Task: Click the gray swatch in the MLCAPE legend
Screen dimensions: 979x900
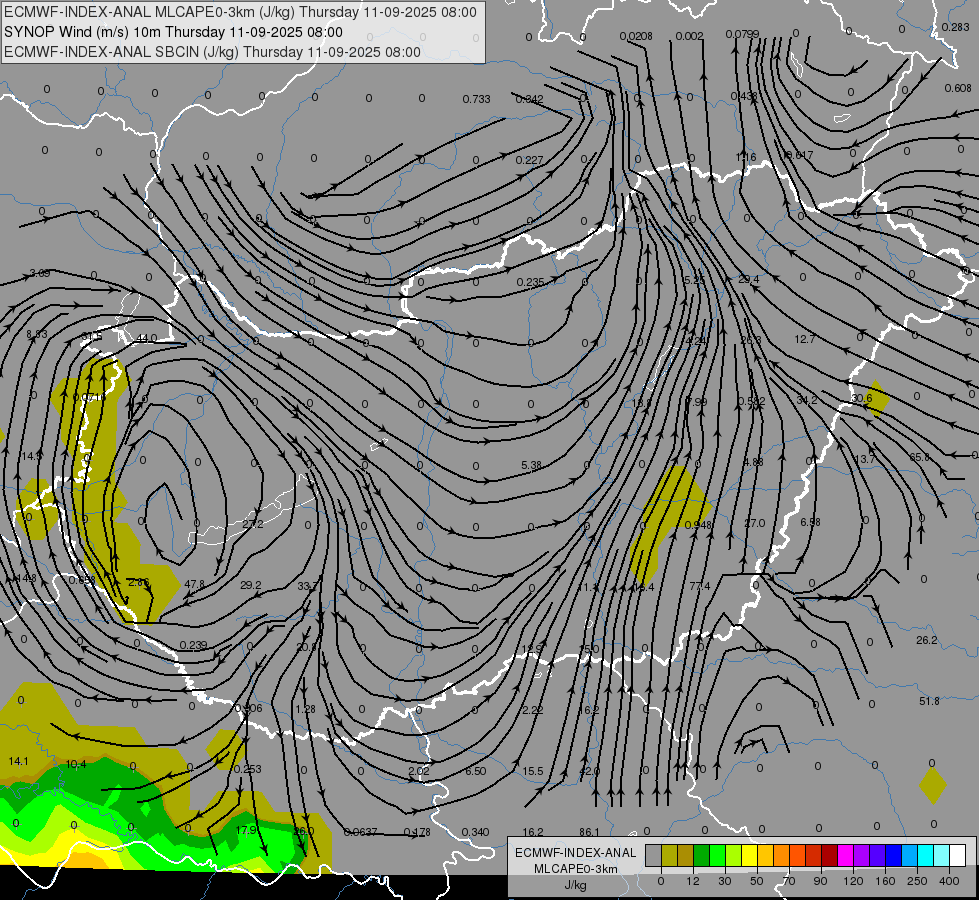Action: pyautogui.click(x=654, y=856)
